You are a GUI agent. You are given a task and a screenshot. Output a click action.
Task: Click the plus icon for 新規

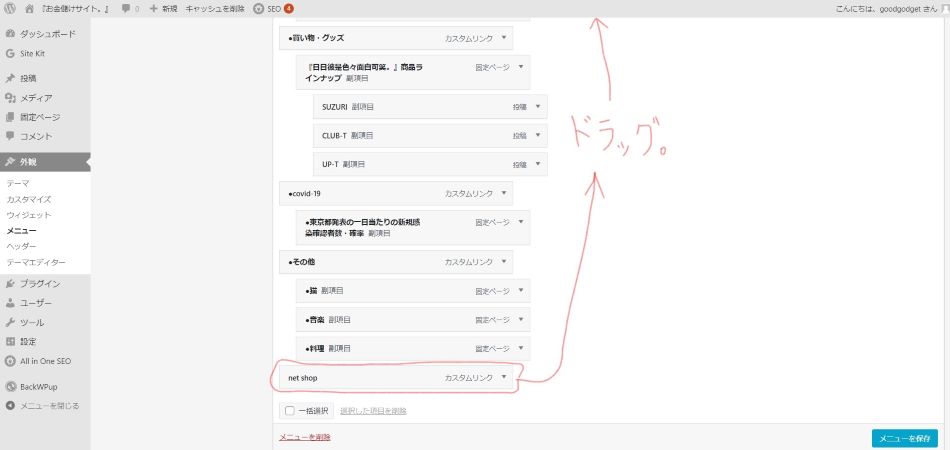(153, 8)
